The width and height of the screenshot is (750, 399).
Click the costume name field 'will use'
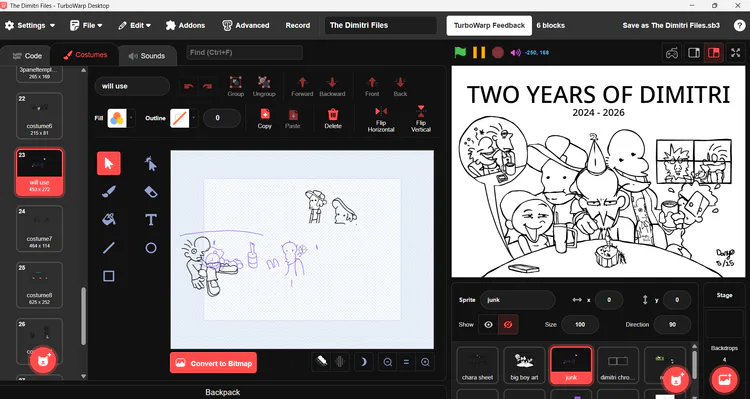coord(132,86)
